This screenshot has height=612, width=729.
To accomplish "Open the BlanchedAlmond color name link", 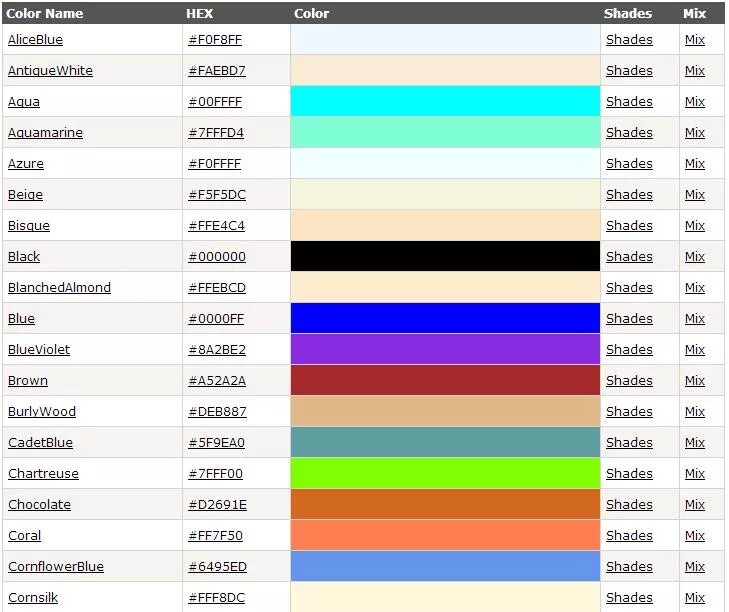I will tap(60, 287).
